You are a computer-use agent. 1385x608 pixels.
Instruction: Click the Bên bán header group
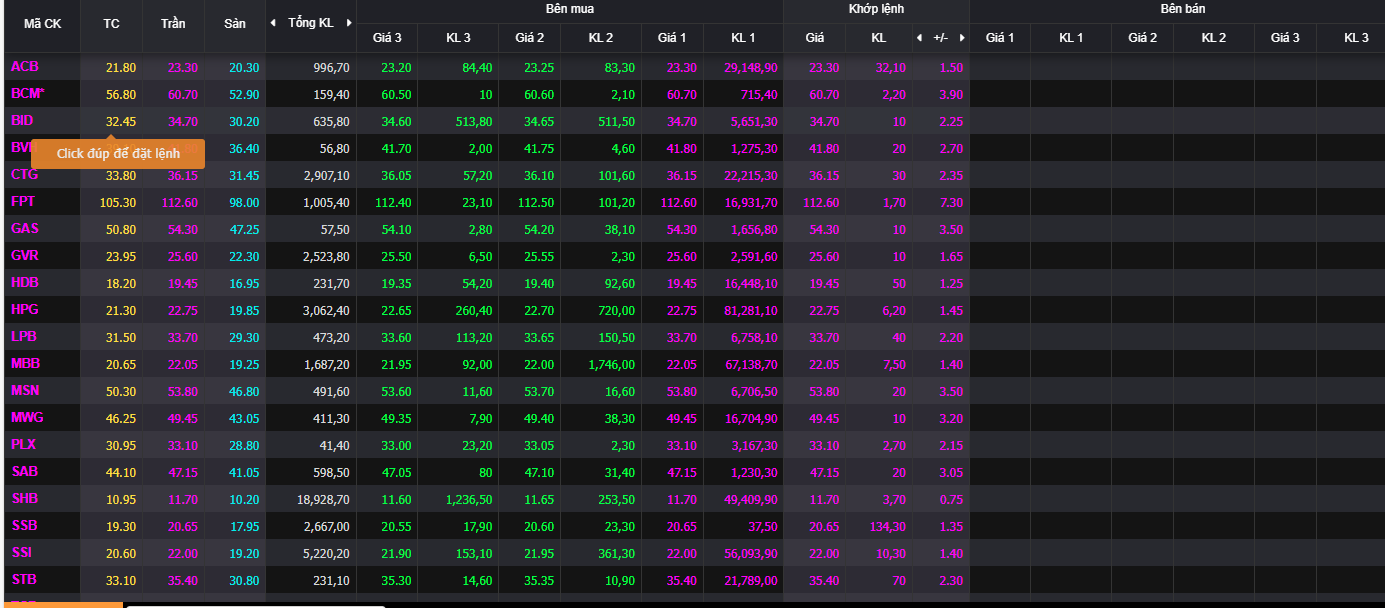point(1177,9)
